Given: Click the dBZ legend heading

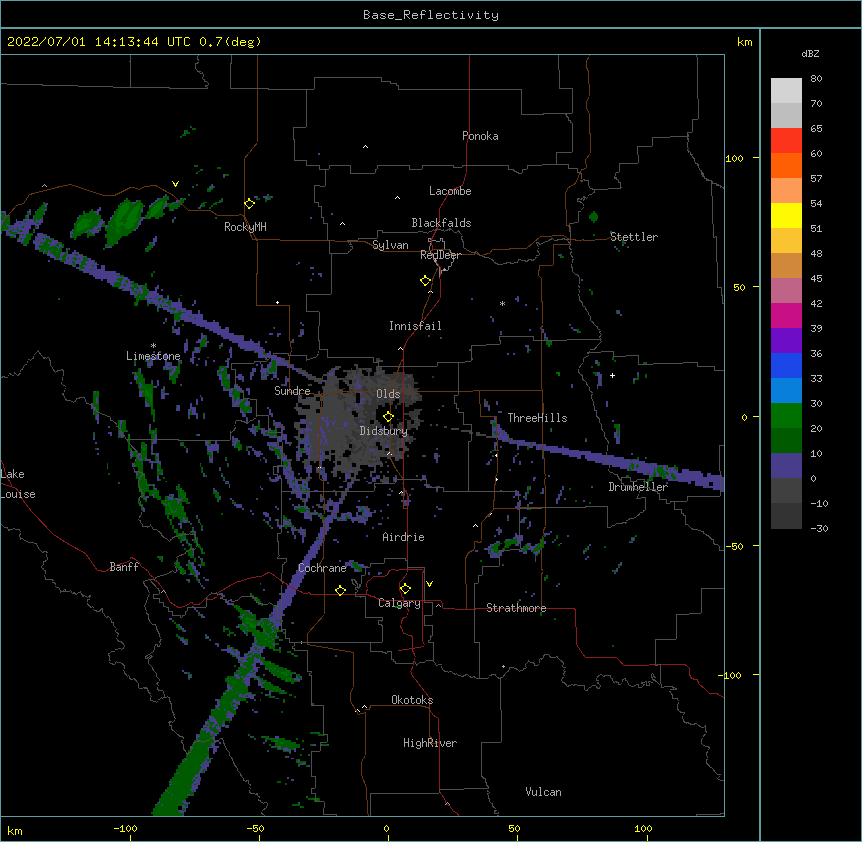Looking at the screenshot, I should (x=810, y=54).
